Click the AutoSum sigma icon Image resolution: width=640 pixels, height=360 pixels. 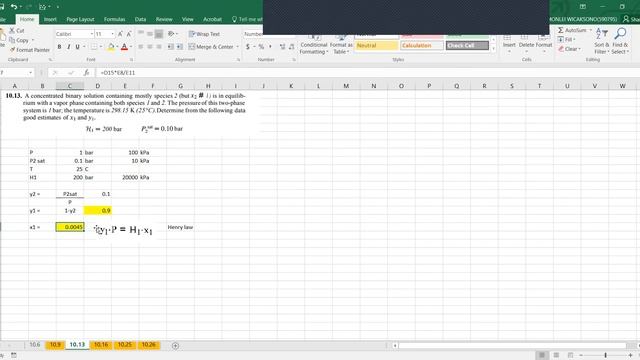pyautogui.click(x=561, y=30)
